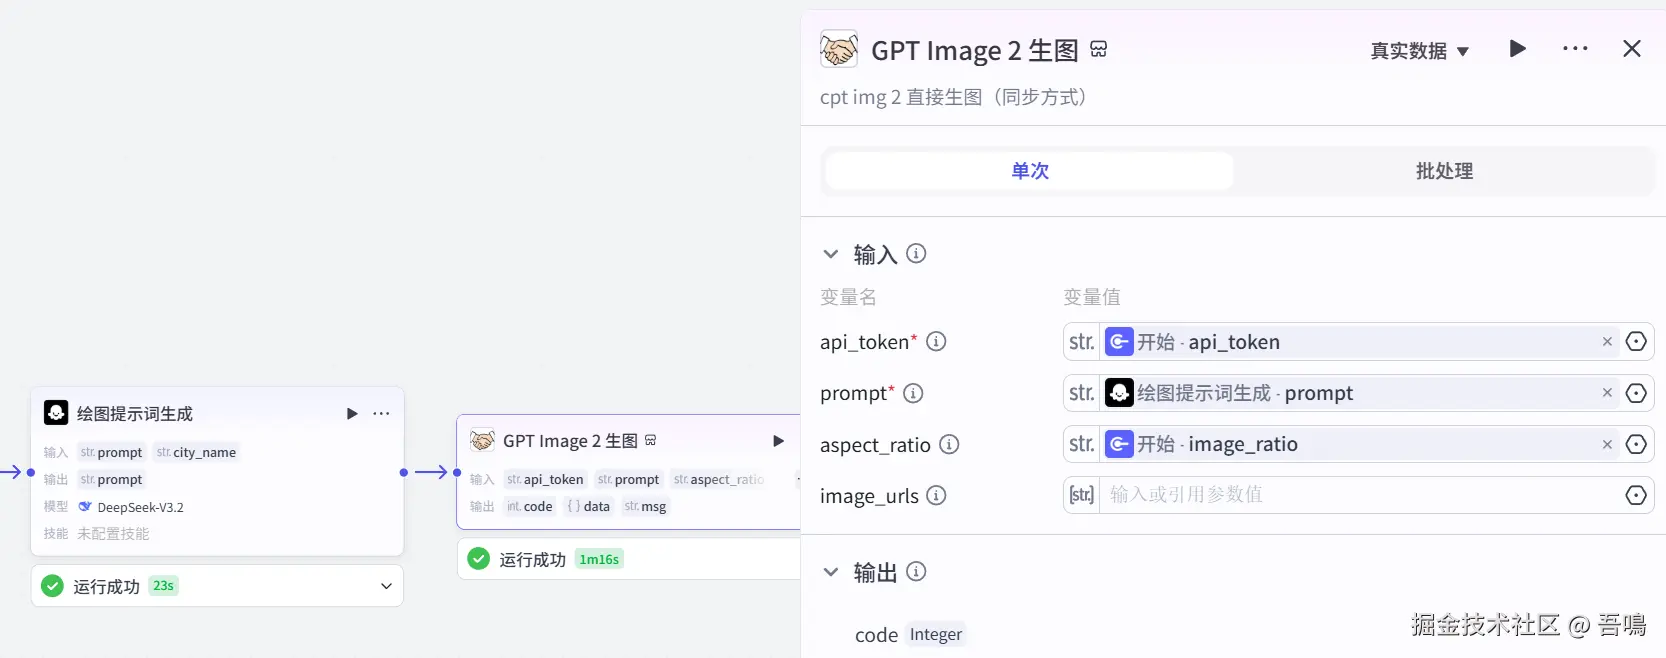Click the 未配置技能 text on 绘图提示词生成 node
1666x658 pixels.
click(113, 534)
